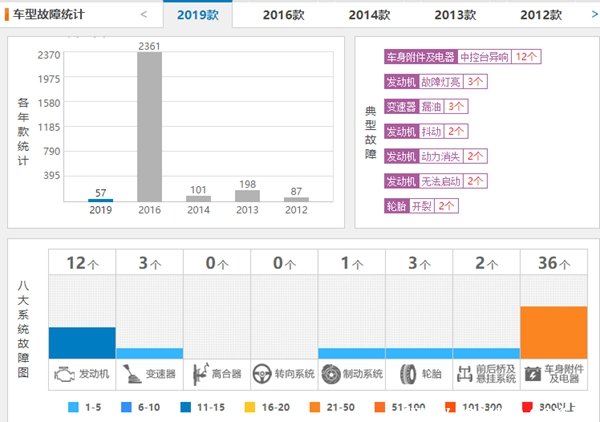600x422 pixels.
Task: Click the steering wheel (转向系统) icon
Action: (x=263, y=375)
